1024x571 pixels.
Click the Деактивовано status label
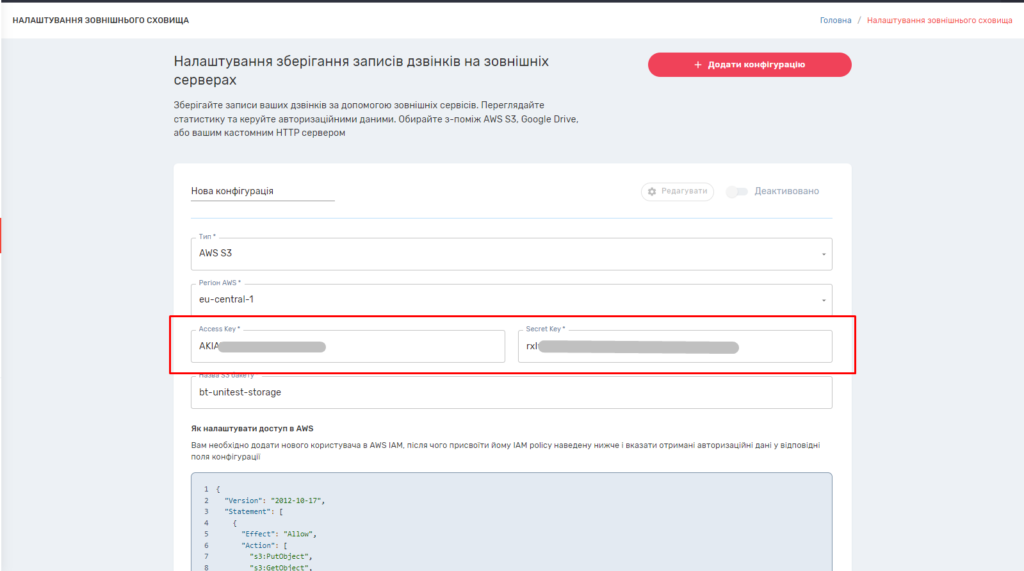(x=787, y=191)
